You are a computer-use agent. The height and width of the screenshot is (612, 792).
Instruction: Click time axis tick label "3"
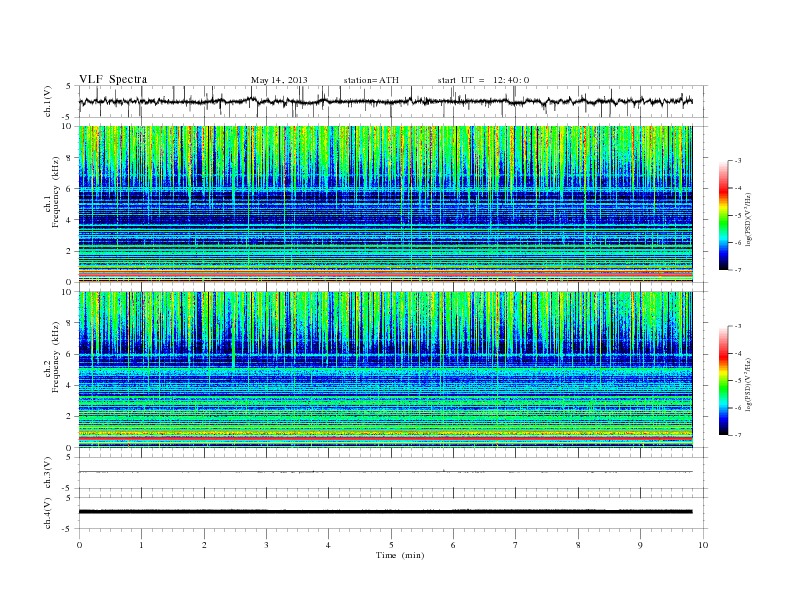pos(266,545)
